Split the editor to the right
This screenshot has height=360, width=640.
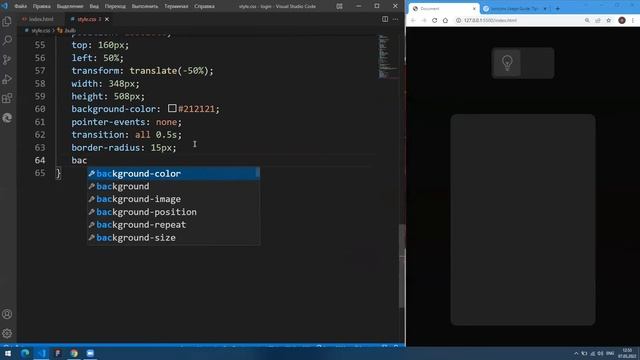pos(385,19)
